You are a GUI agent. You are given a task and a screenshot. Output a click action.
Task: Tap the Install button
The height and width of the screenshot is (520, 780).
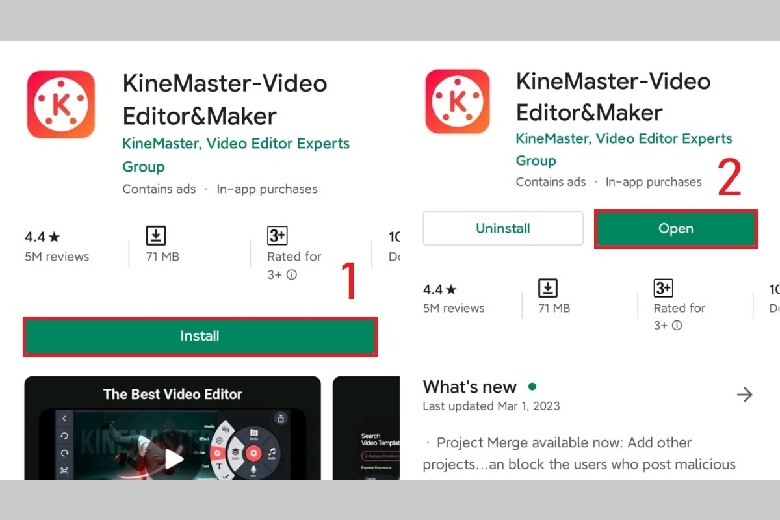coord(200,336)
